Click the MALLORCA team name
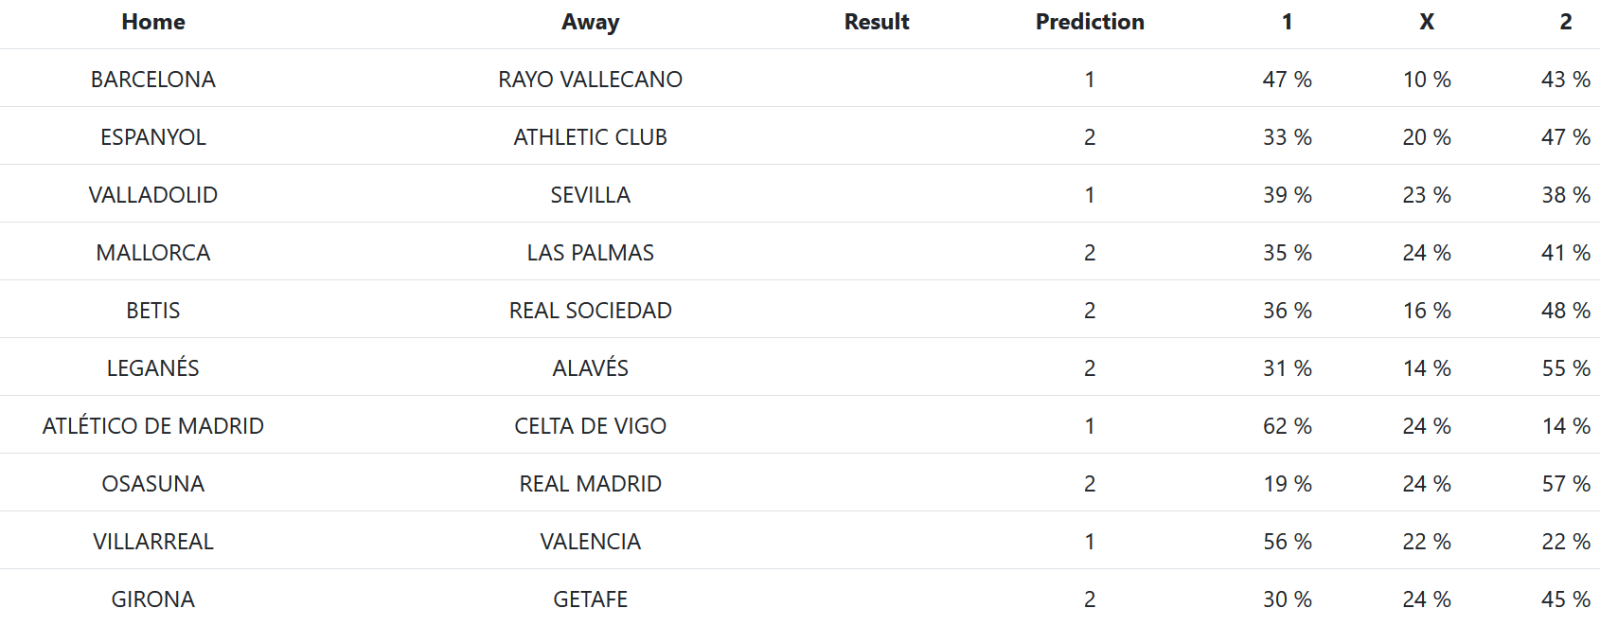Viewport: 1600px width, 626px height. point(153,253)
